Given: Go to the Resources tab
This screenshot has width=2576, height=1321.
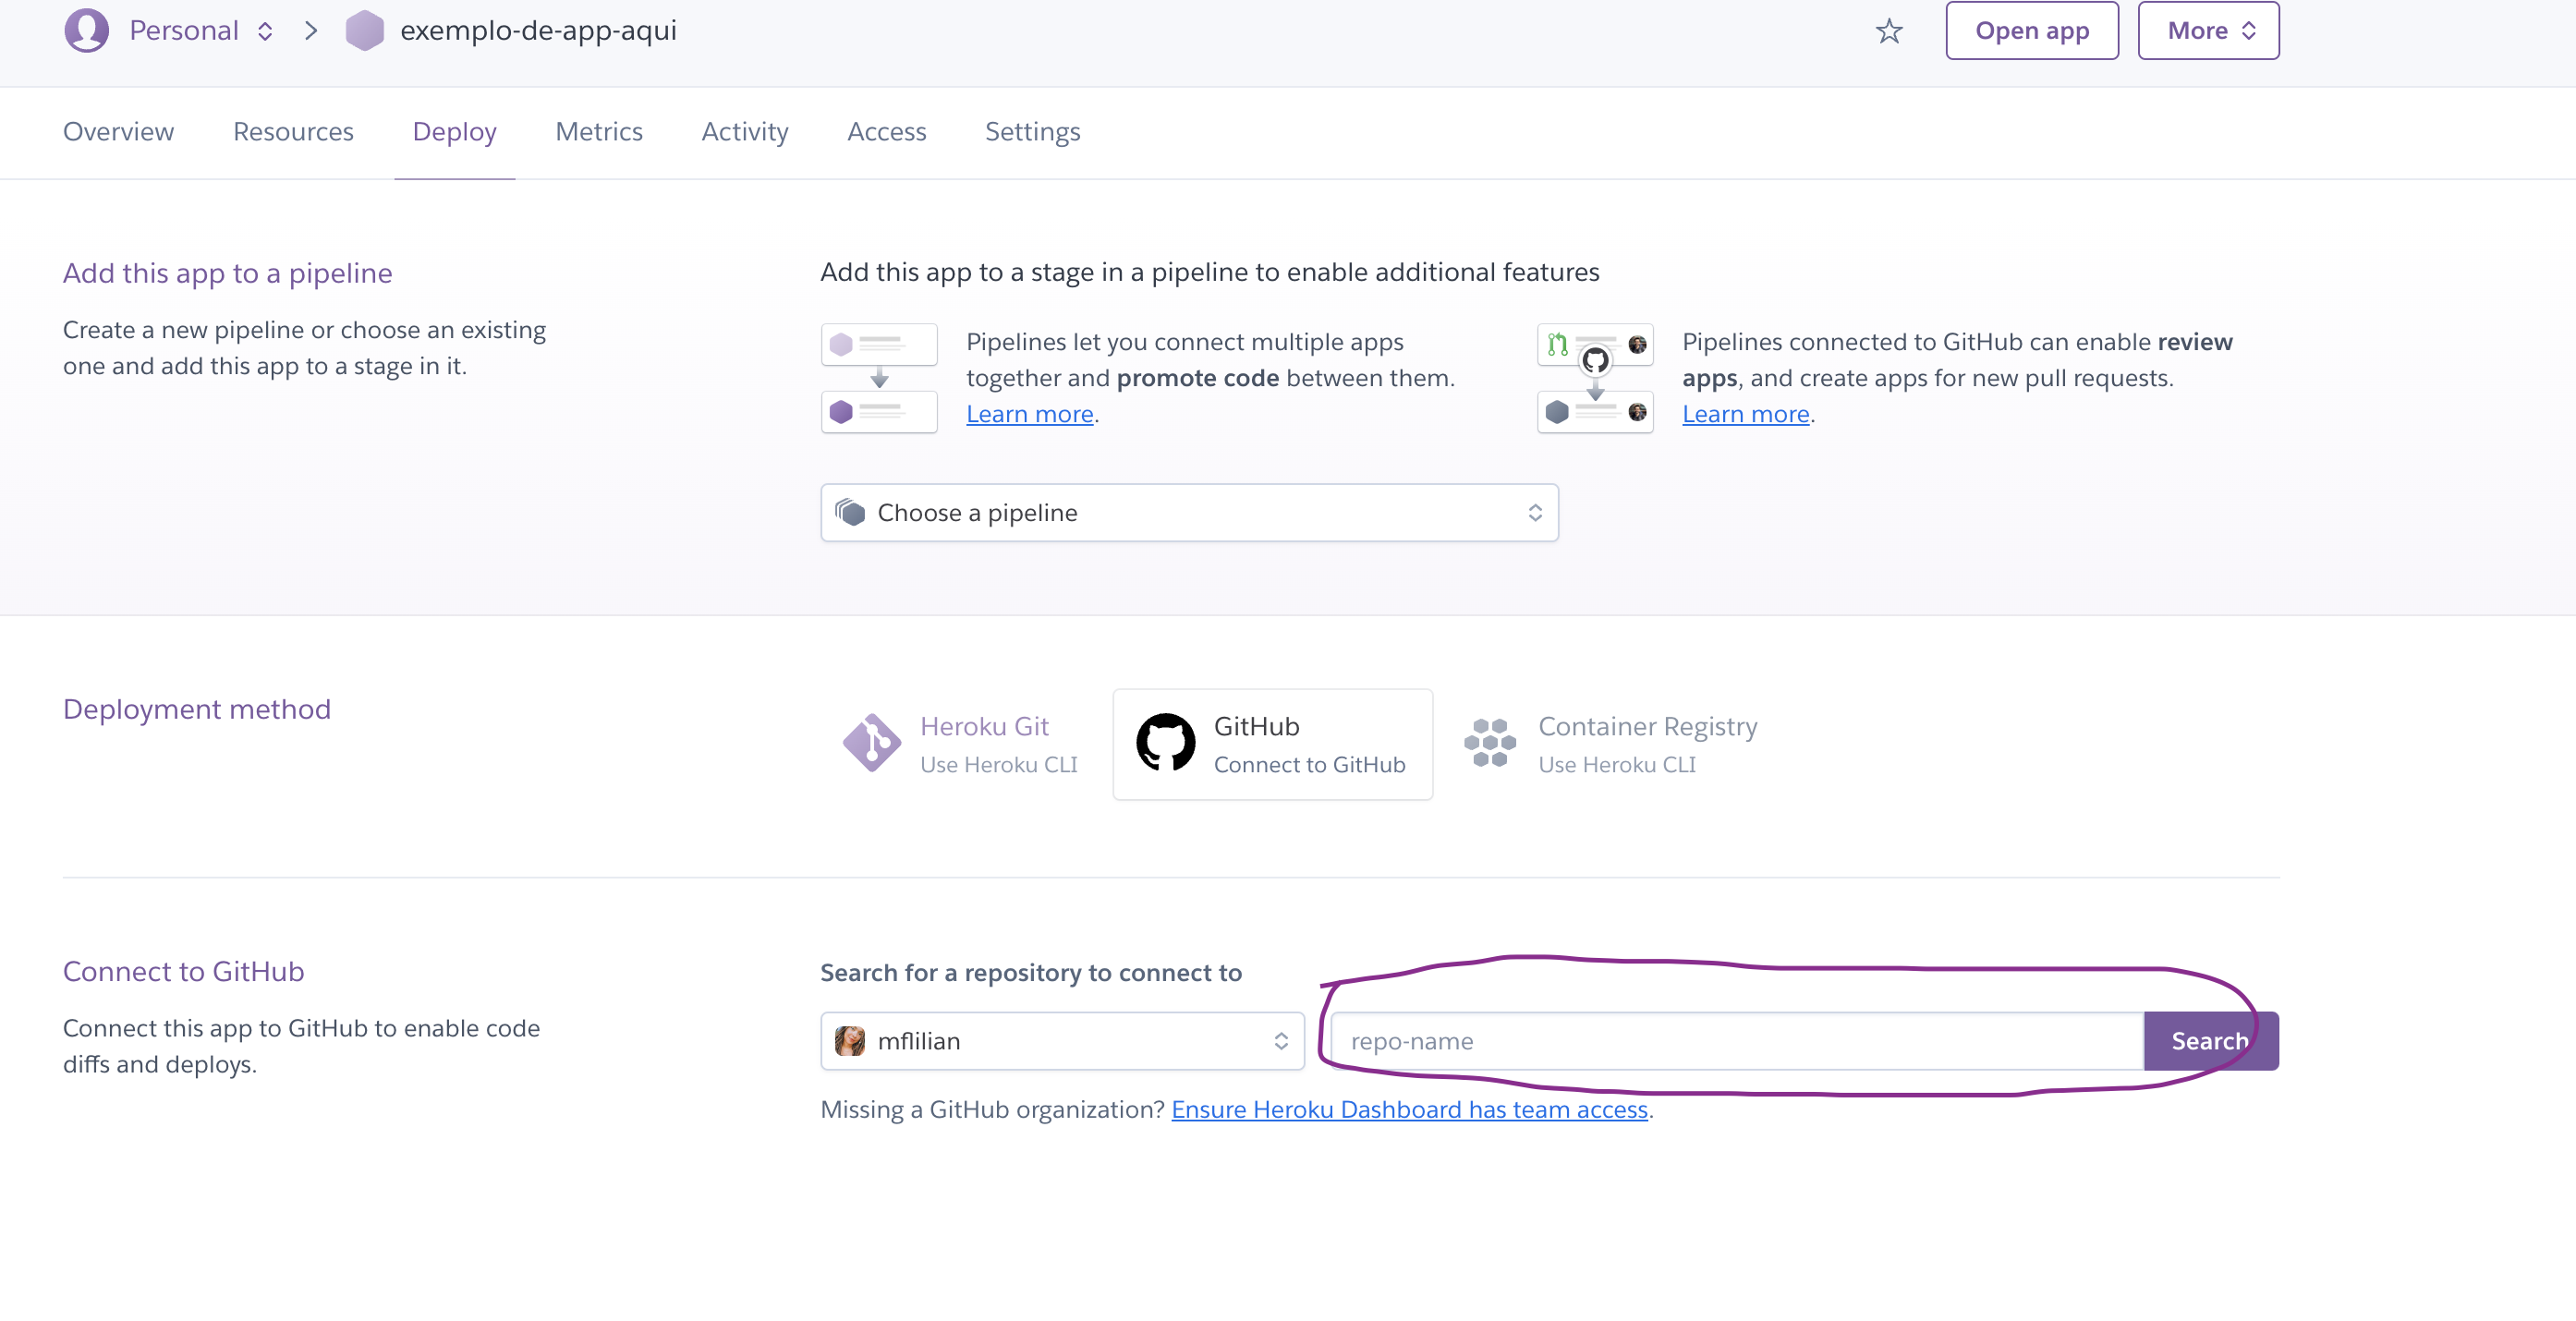Looking at the screenshot, I should click(x=293, y=132).
